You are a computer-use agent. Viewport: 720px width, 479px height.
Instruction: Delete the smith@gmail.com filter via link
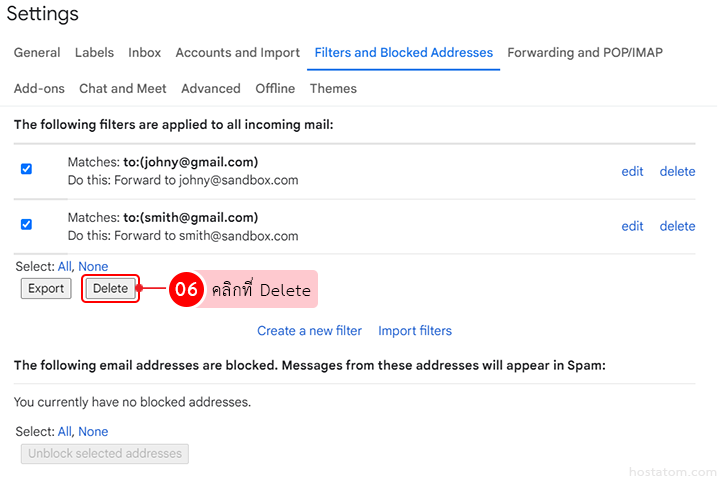pyautogui.click(x=677, y=226)
